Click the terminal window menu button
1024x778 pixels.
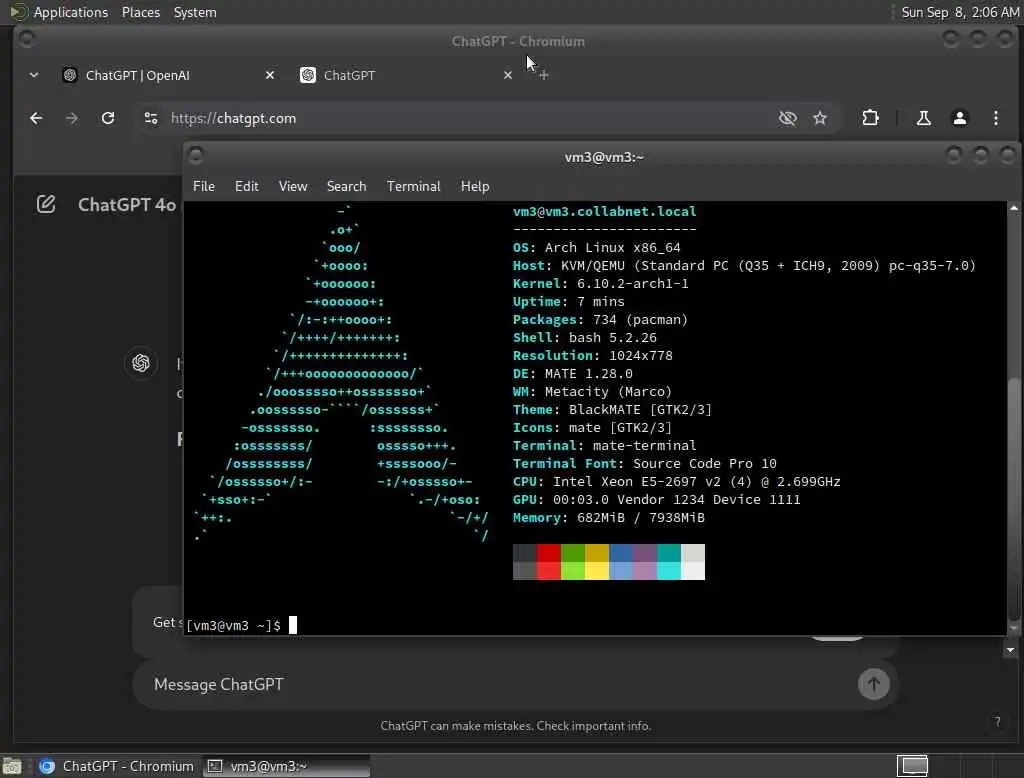point(195,155)
